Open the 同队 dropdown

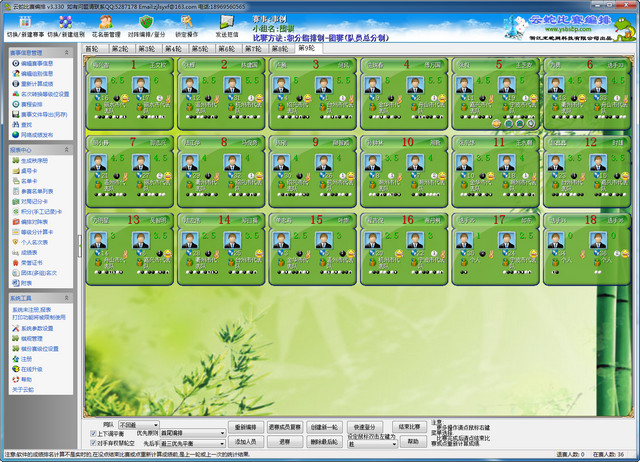pos(138,425)
